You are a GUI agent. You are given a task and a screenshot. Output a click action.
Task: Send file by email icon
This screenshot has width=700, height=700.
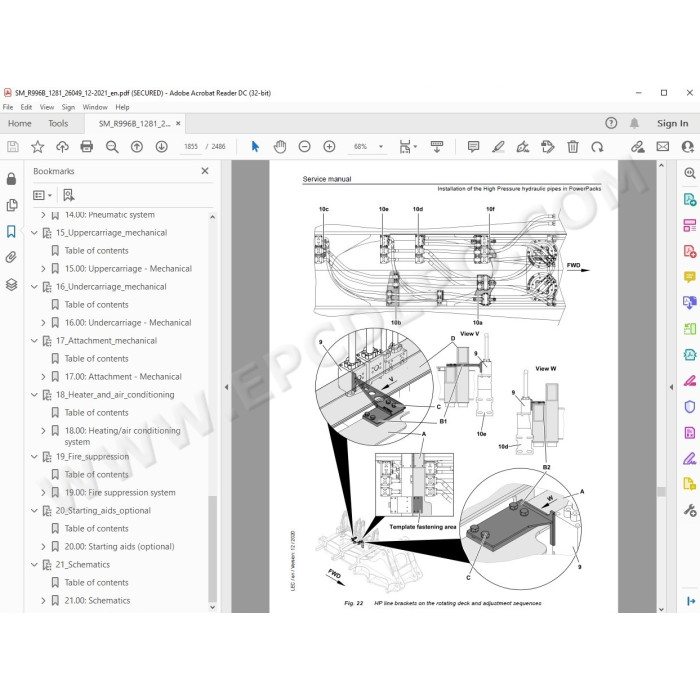point(663,146)
